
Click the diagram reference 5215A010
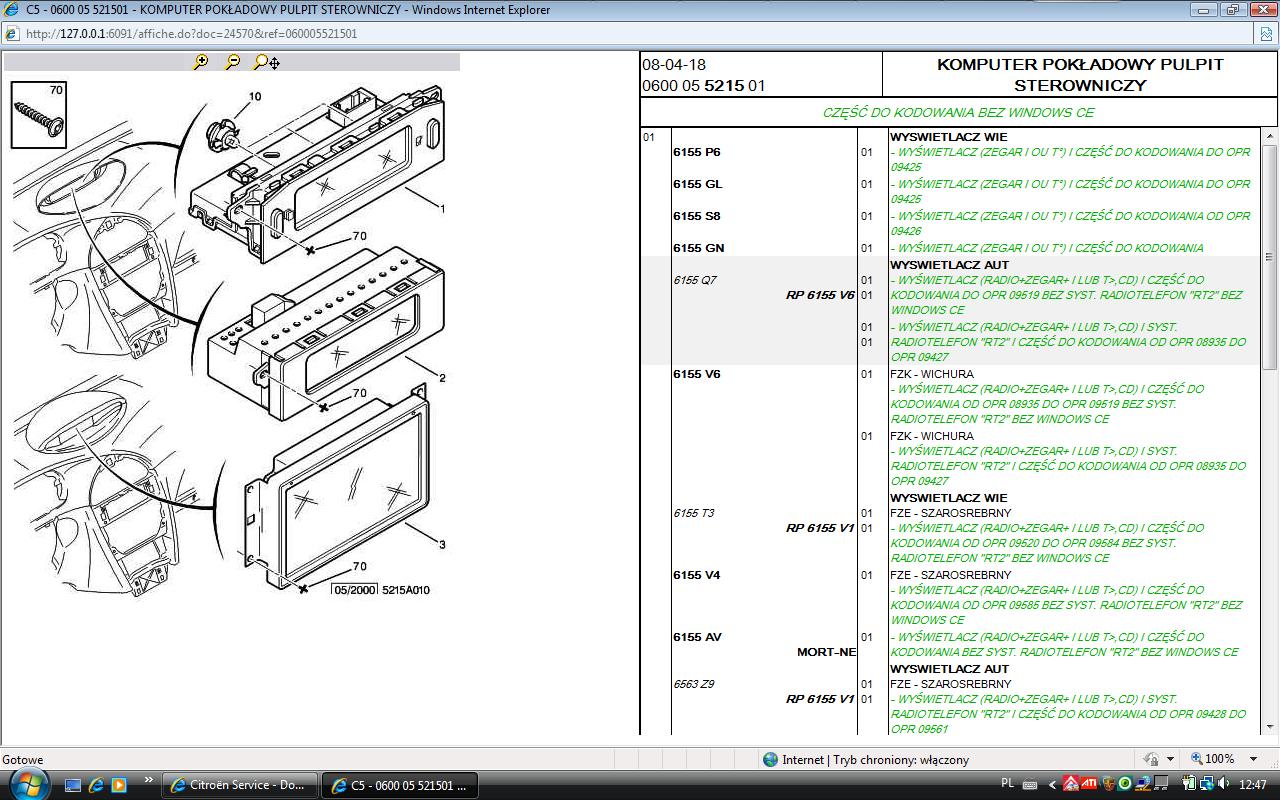pyautogui.click(x=405, y=590)
